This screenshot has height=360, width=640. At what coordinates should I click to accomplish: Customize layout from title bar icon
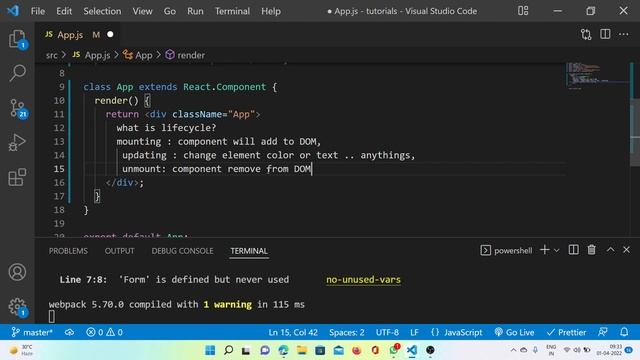523,11
